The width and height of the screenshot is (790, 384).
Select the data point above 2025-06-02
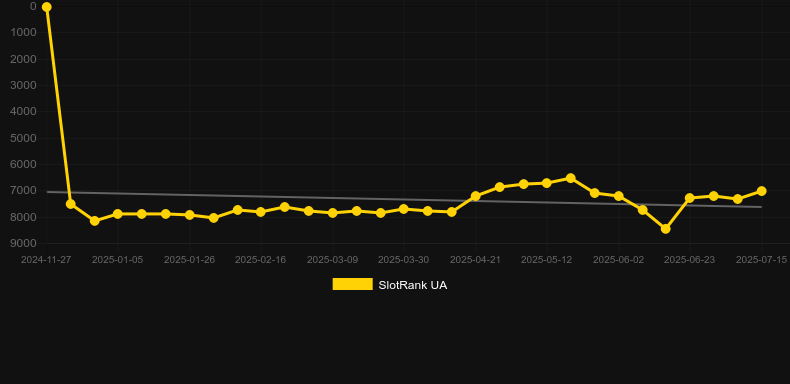coord(619,196)
